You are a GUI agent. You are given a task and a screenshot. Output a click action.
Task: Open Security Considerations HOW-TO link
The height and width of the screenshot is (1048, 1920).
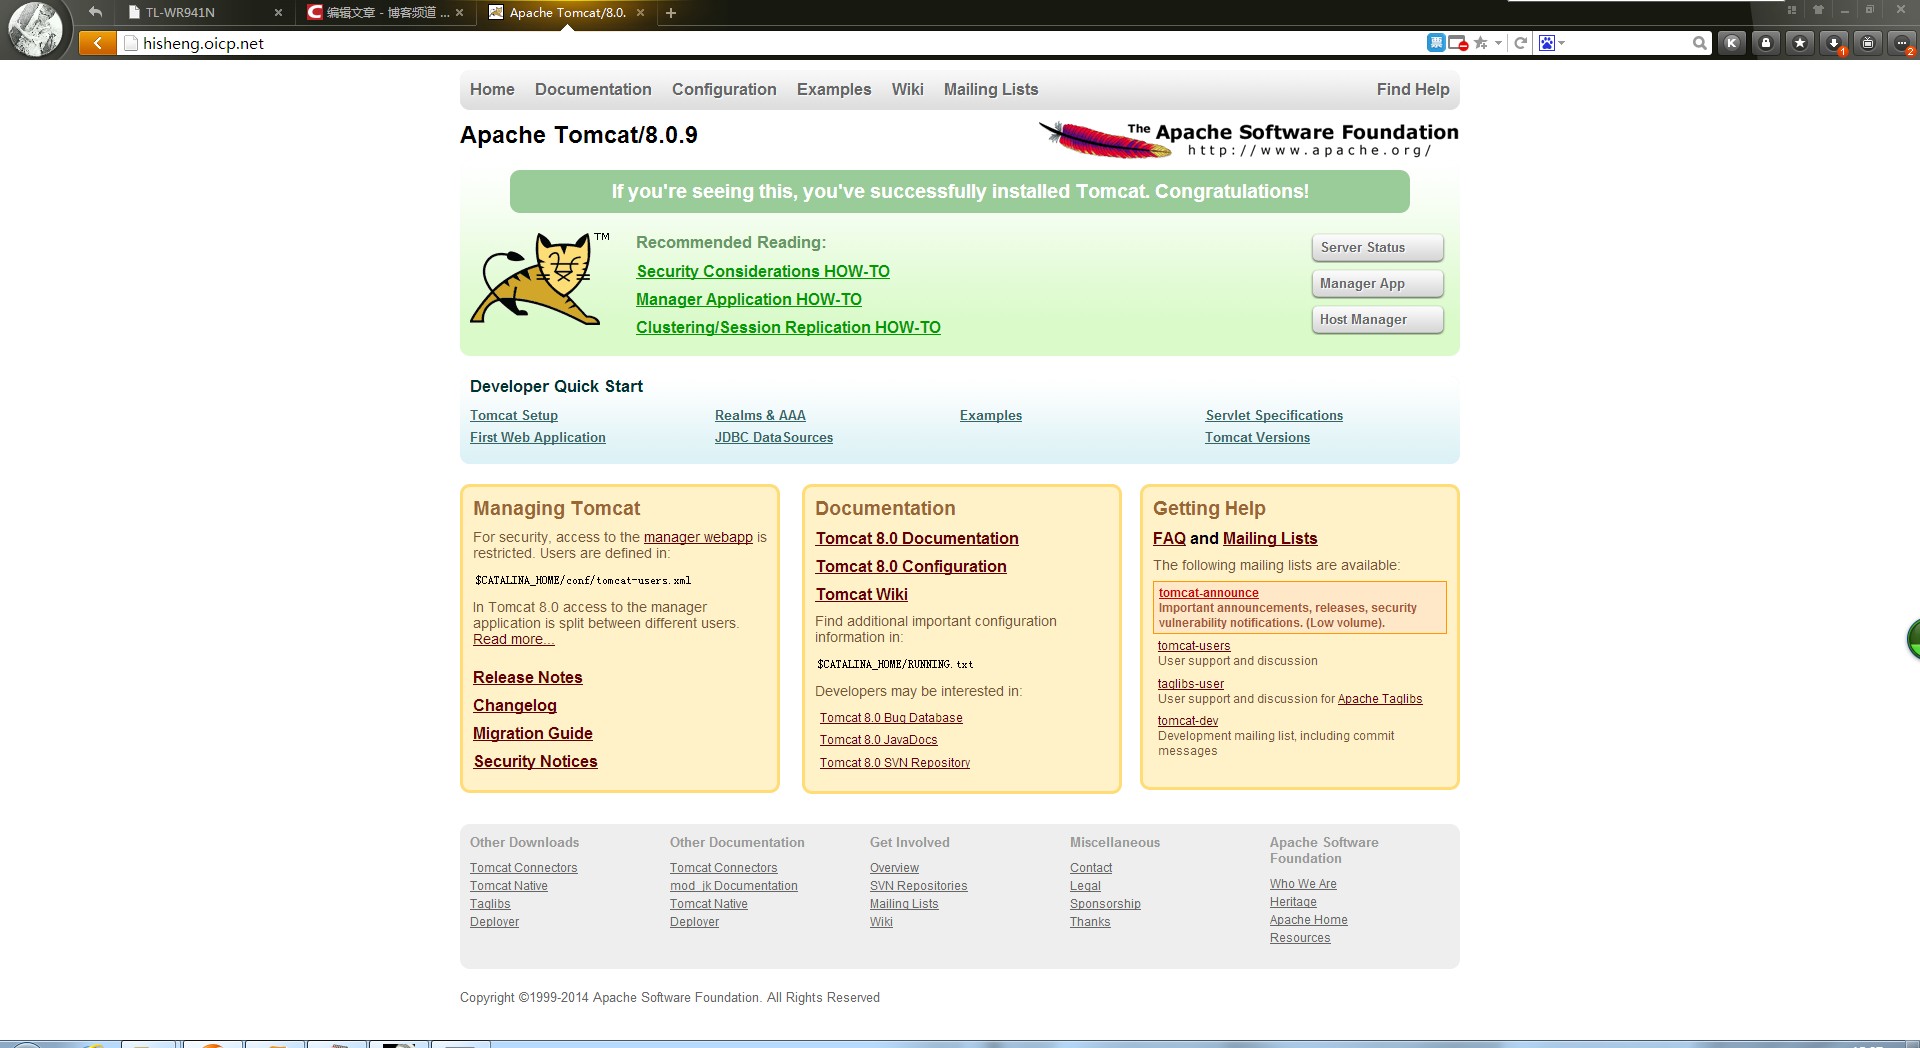(x=763, y=271)
